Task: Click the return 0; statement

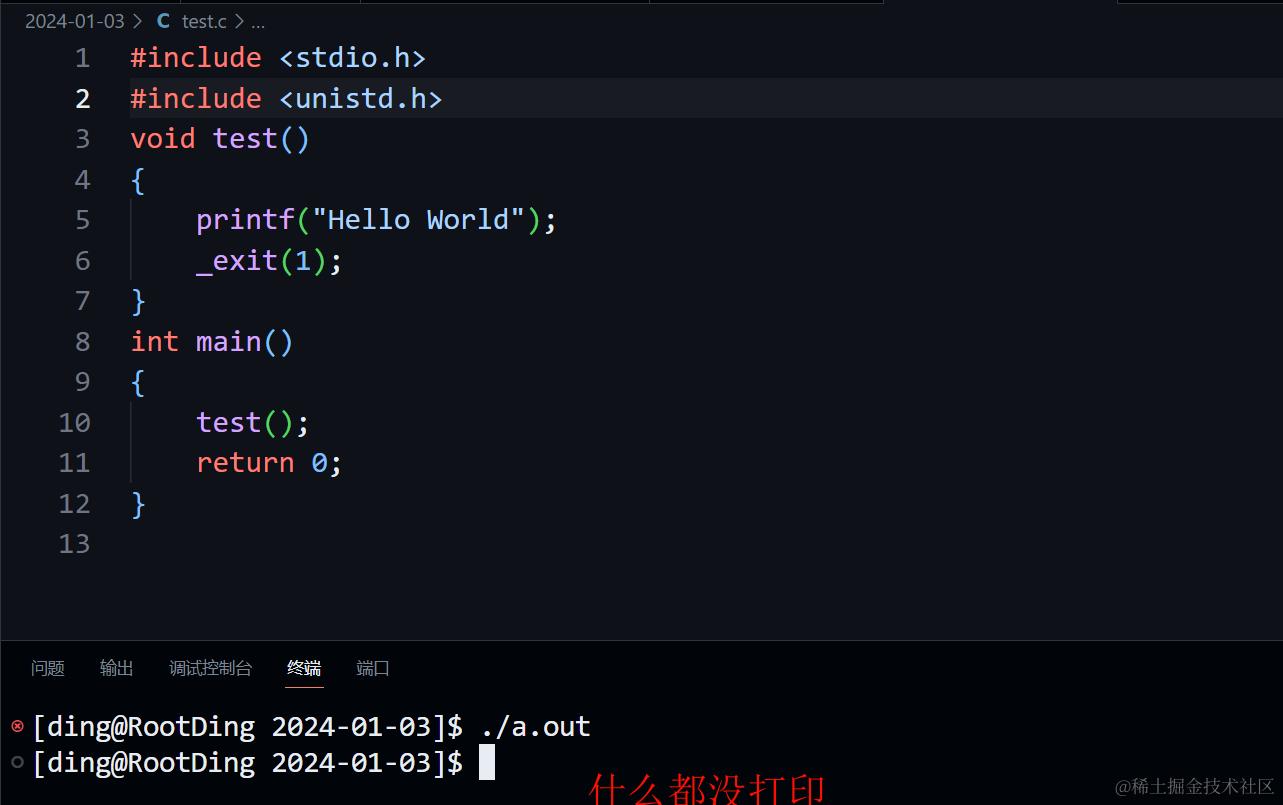Action: coord(269,462)
